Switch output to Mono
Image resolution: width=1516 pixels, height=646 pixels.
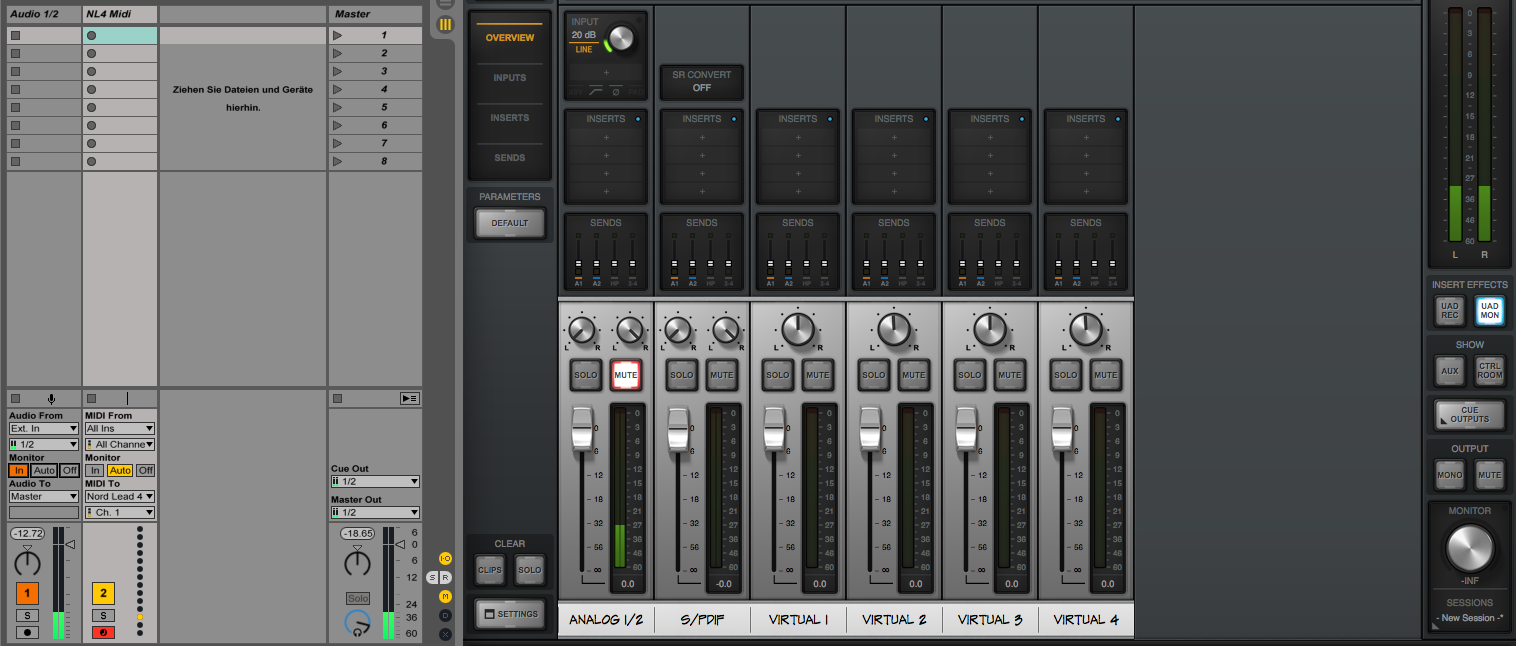[1450, 475]
